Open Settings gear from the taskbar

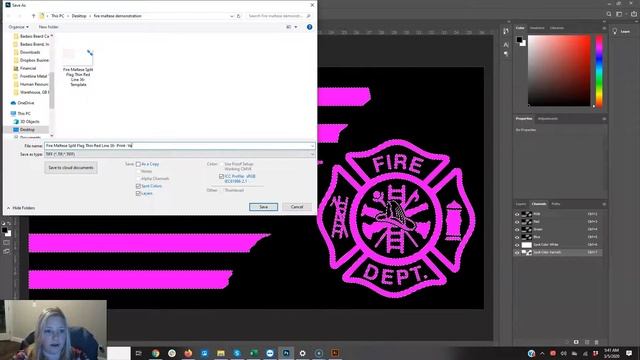click(x=302, y=353)
